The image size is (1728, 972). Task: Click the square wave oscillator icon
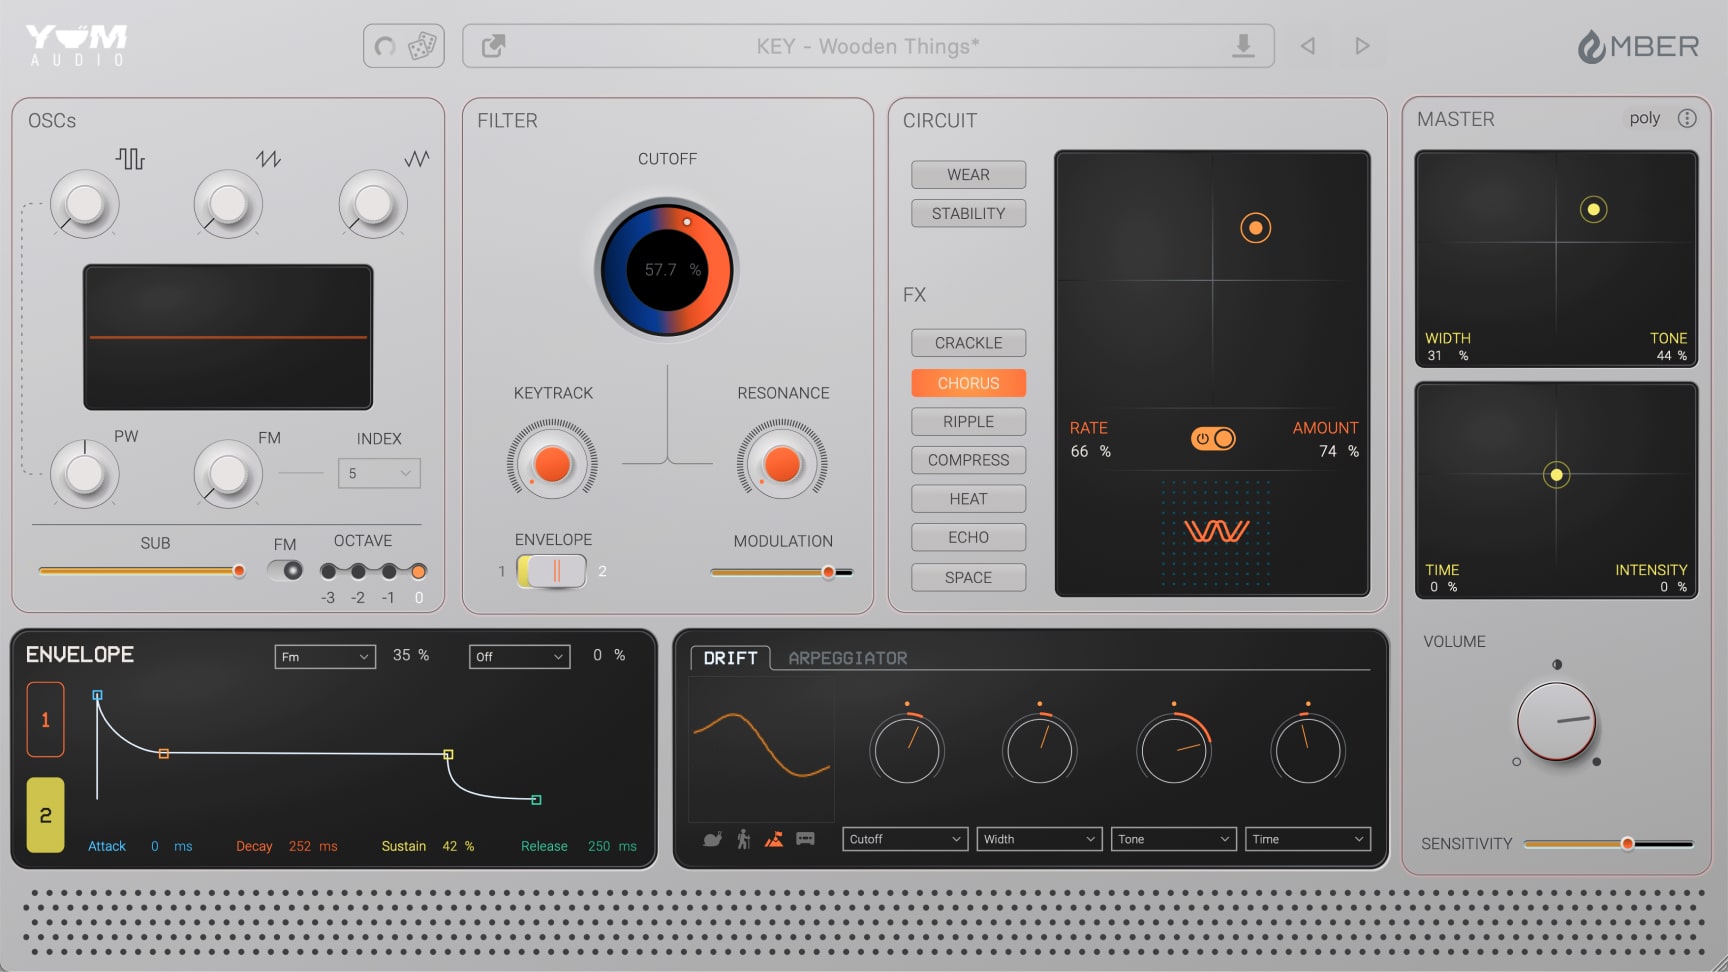coord(132,158)
